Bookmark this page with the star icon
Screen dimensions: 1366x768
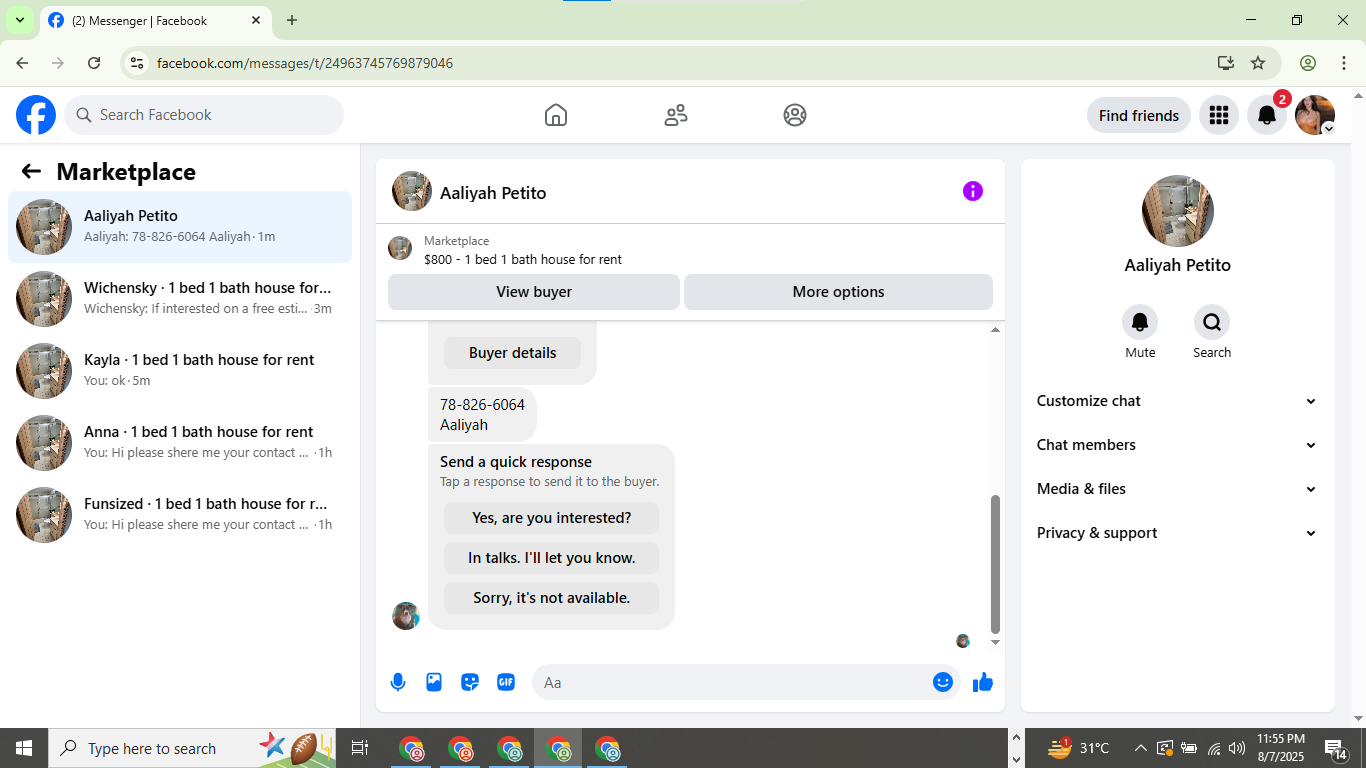[x=1258, y=63]
